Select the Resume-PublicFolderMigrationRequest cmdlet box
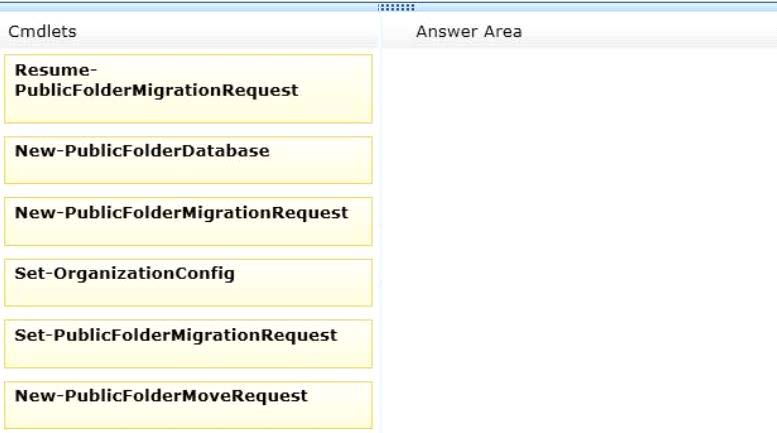Image resolution: width=777 pixels, height=433 pixels. point(188,89)
